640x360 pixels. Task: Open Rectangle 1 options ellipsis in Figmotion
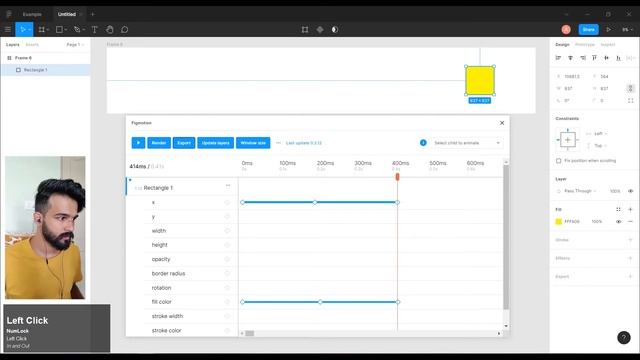coord(228,186)
